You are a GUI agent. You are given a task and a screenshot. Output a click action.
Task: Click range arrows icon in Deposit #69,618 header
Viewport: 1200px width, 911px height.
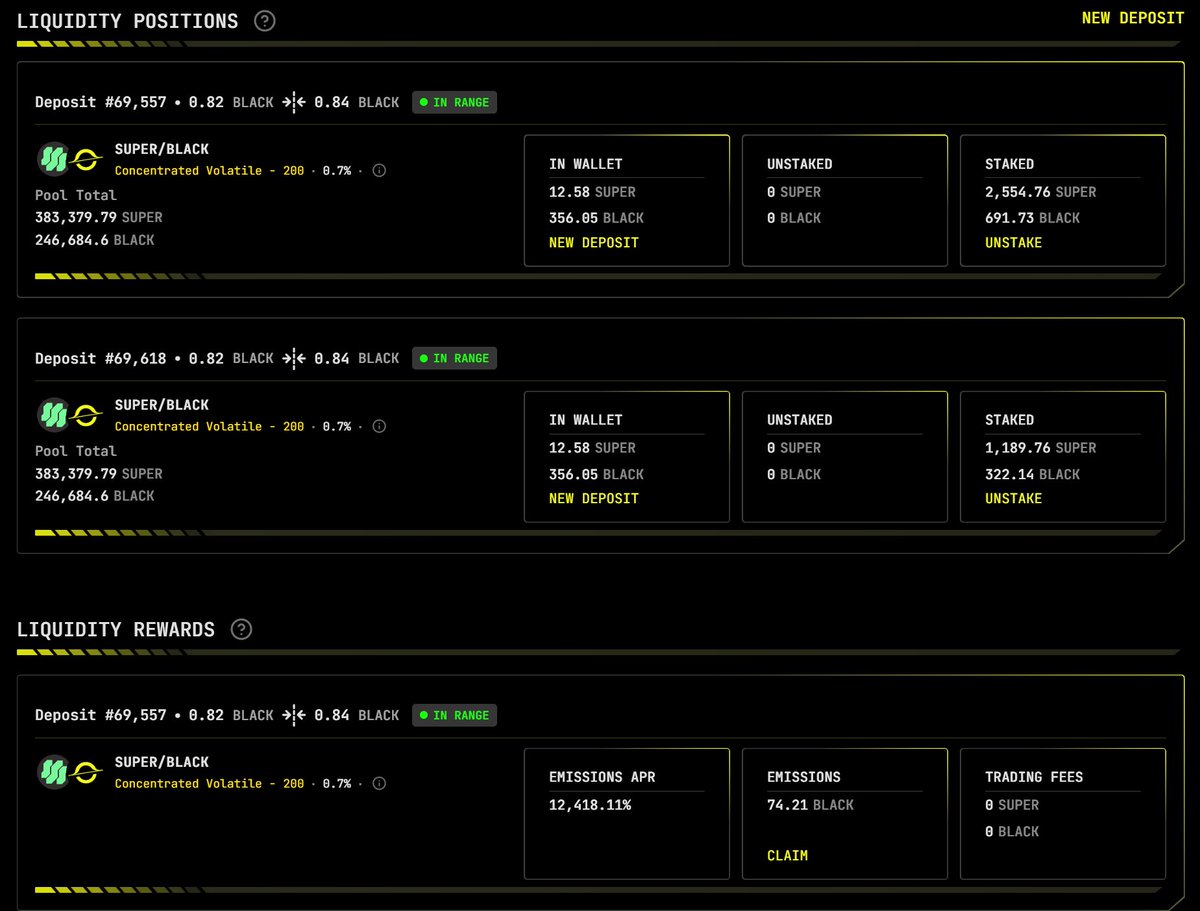(x=294, y=358)
